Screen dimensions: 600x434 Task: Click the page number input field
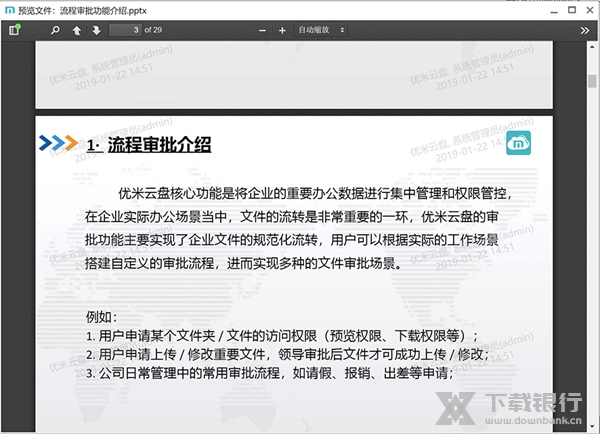pos(125,30)
